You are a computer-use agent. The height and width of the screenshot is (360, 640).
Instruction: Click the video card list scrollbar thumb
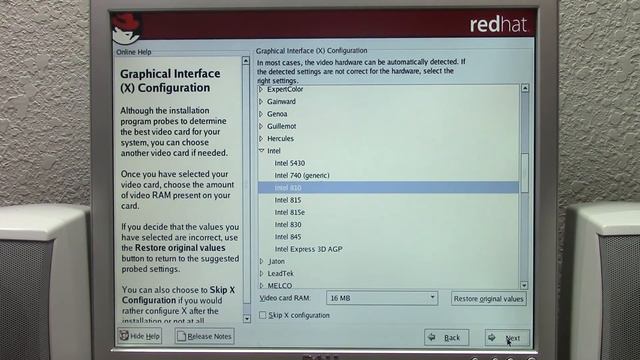pyautogui.click(x=525, y=173)
